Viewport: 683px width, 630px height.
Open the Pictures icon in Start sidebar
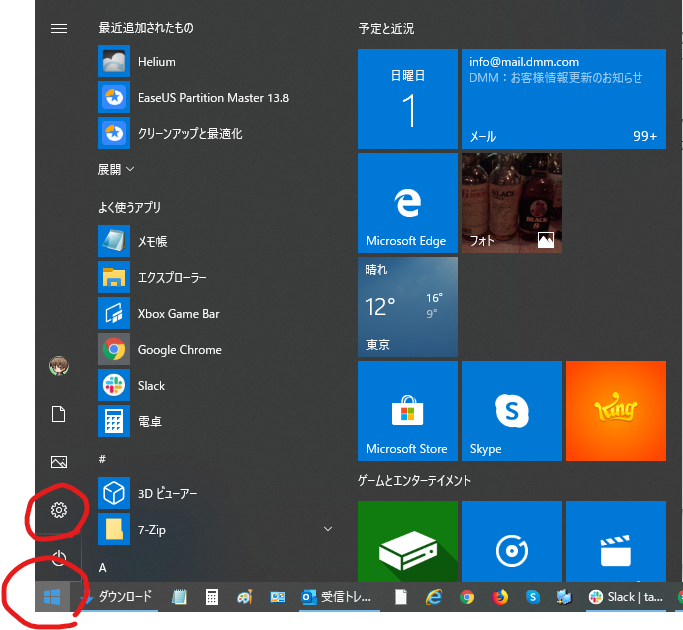(59, 462)
